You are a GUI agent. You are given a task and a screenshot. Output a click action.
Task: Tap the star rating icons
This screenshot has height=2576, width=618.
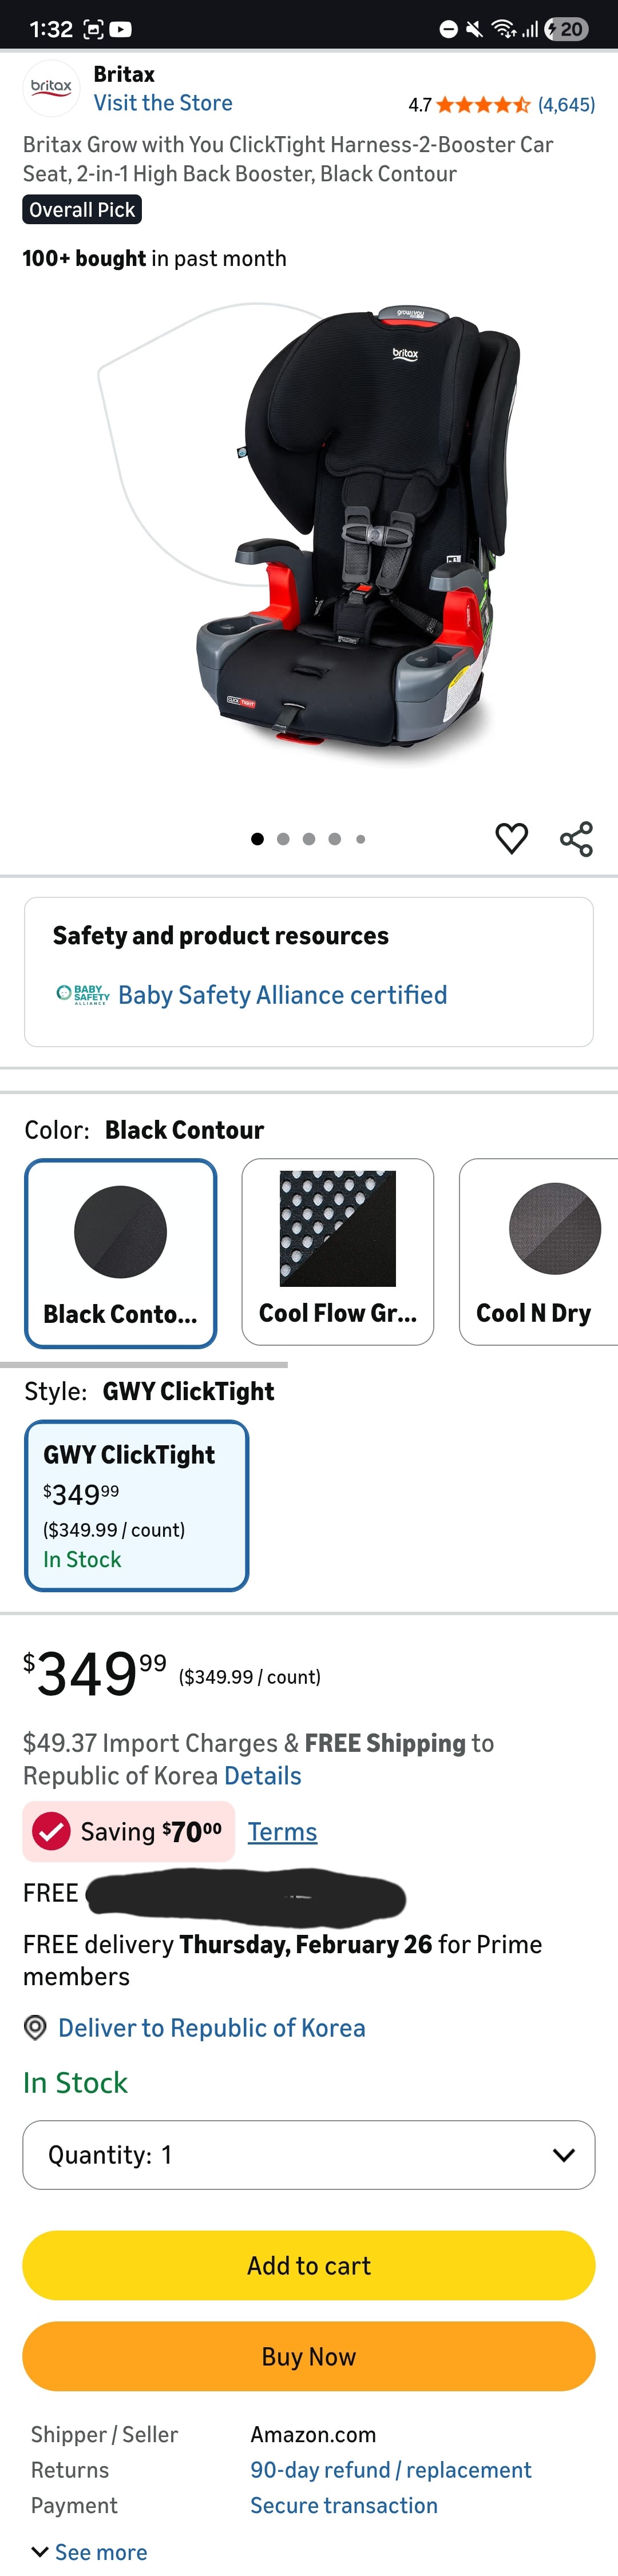483,104
